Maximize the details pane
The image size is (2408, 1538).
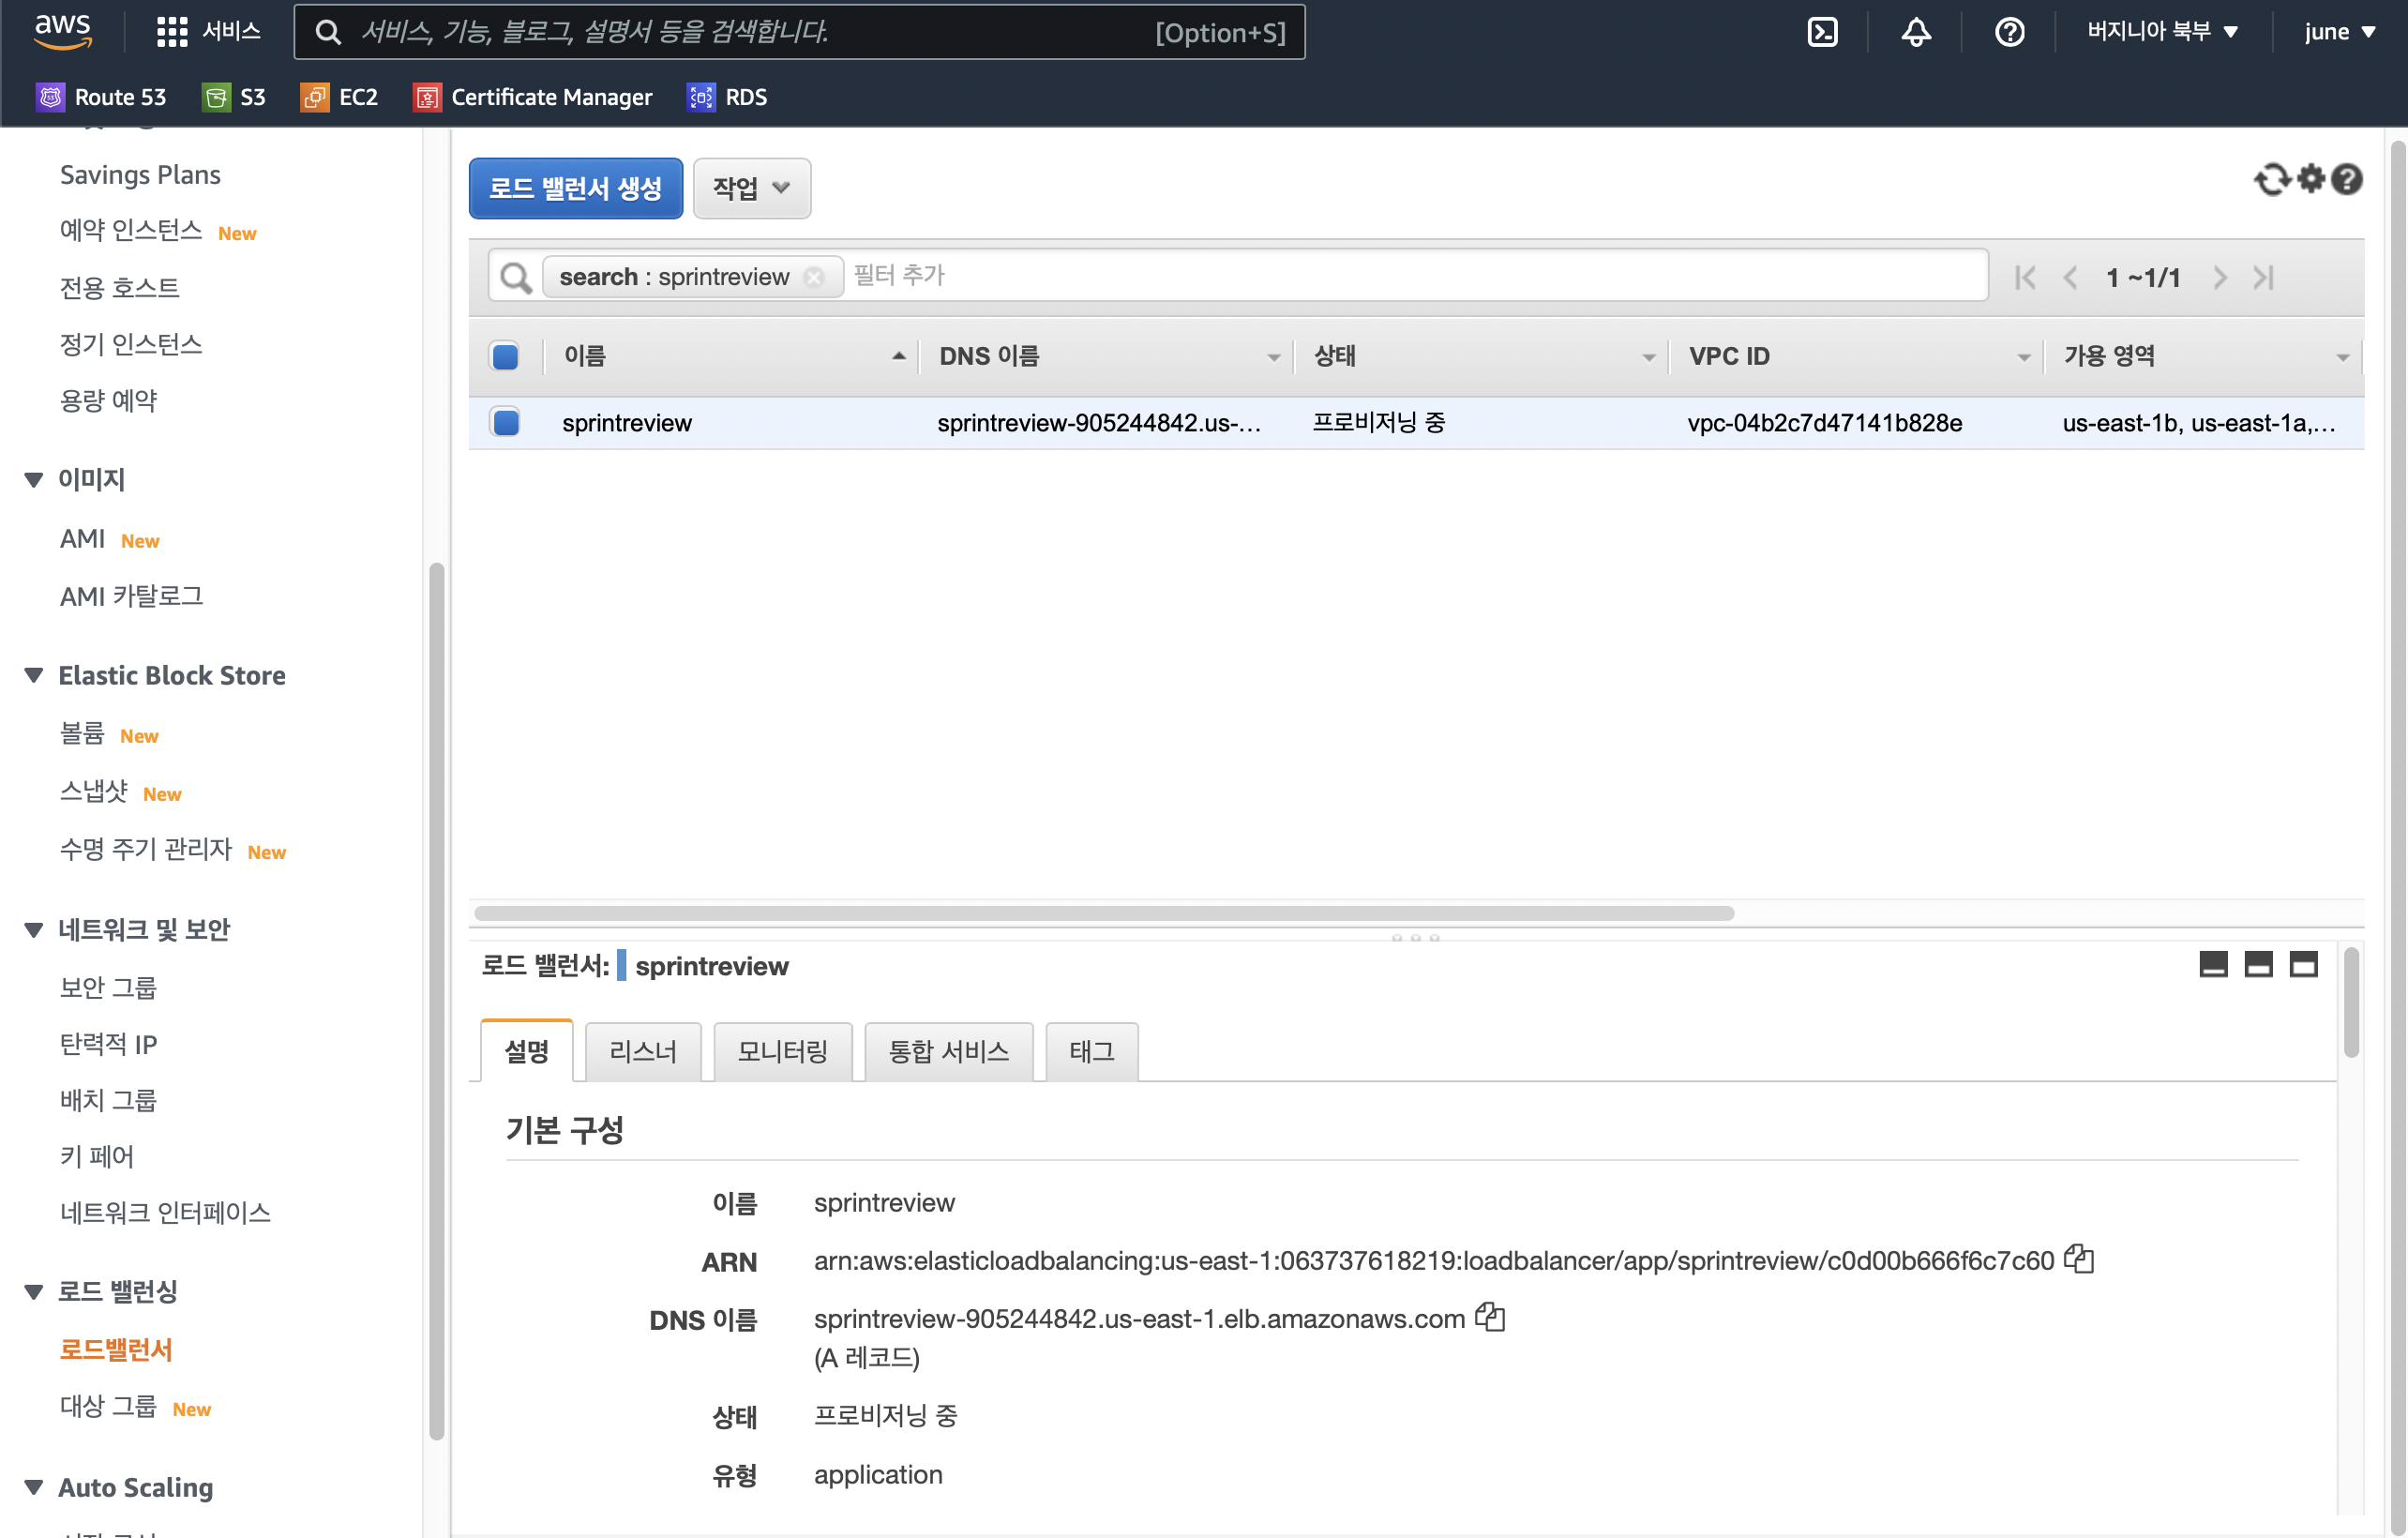click(2304, 964)
